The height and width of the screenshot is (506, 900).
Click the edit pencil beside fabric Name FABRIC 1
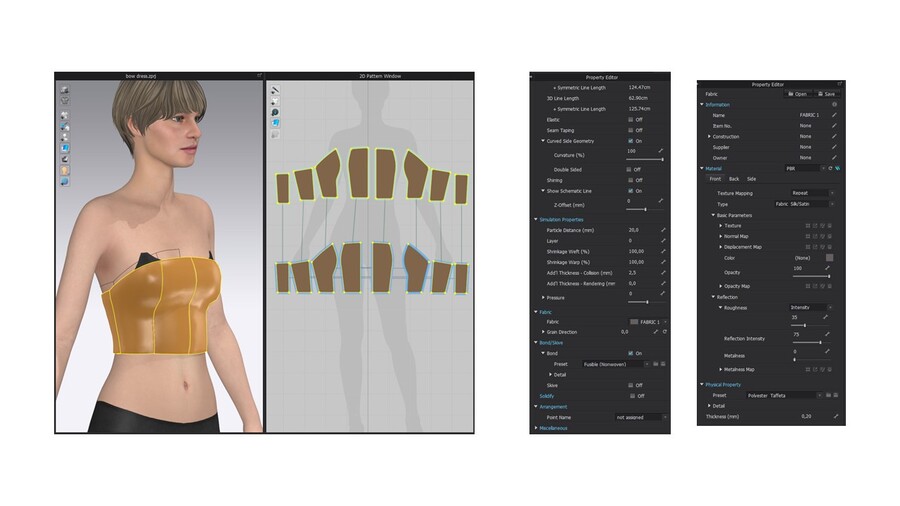click(834, 115)
